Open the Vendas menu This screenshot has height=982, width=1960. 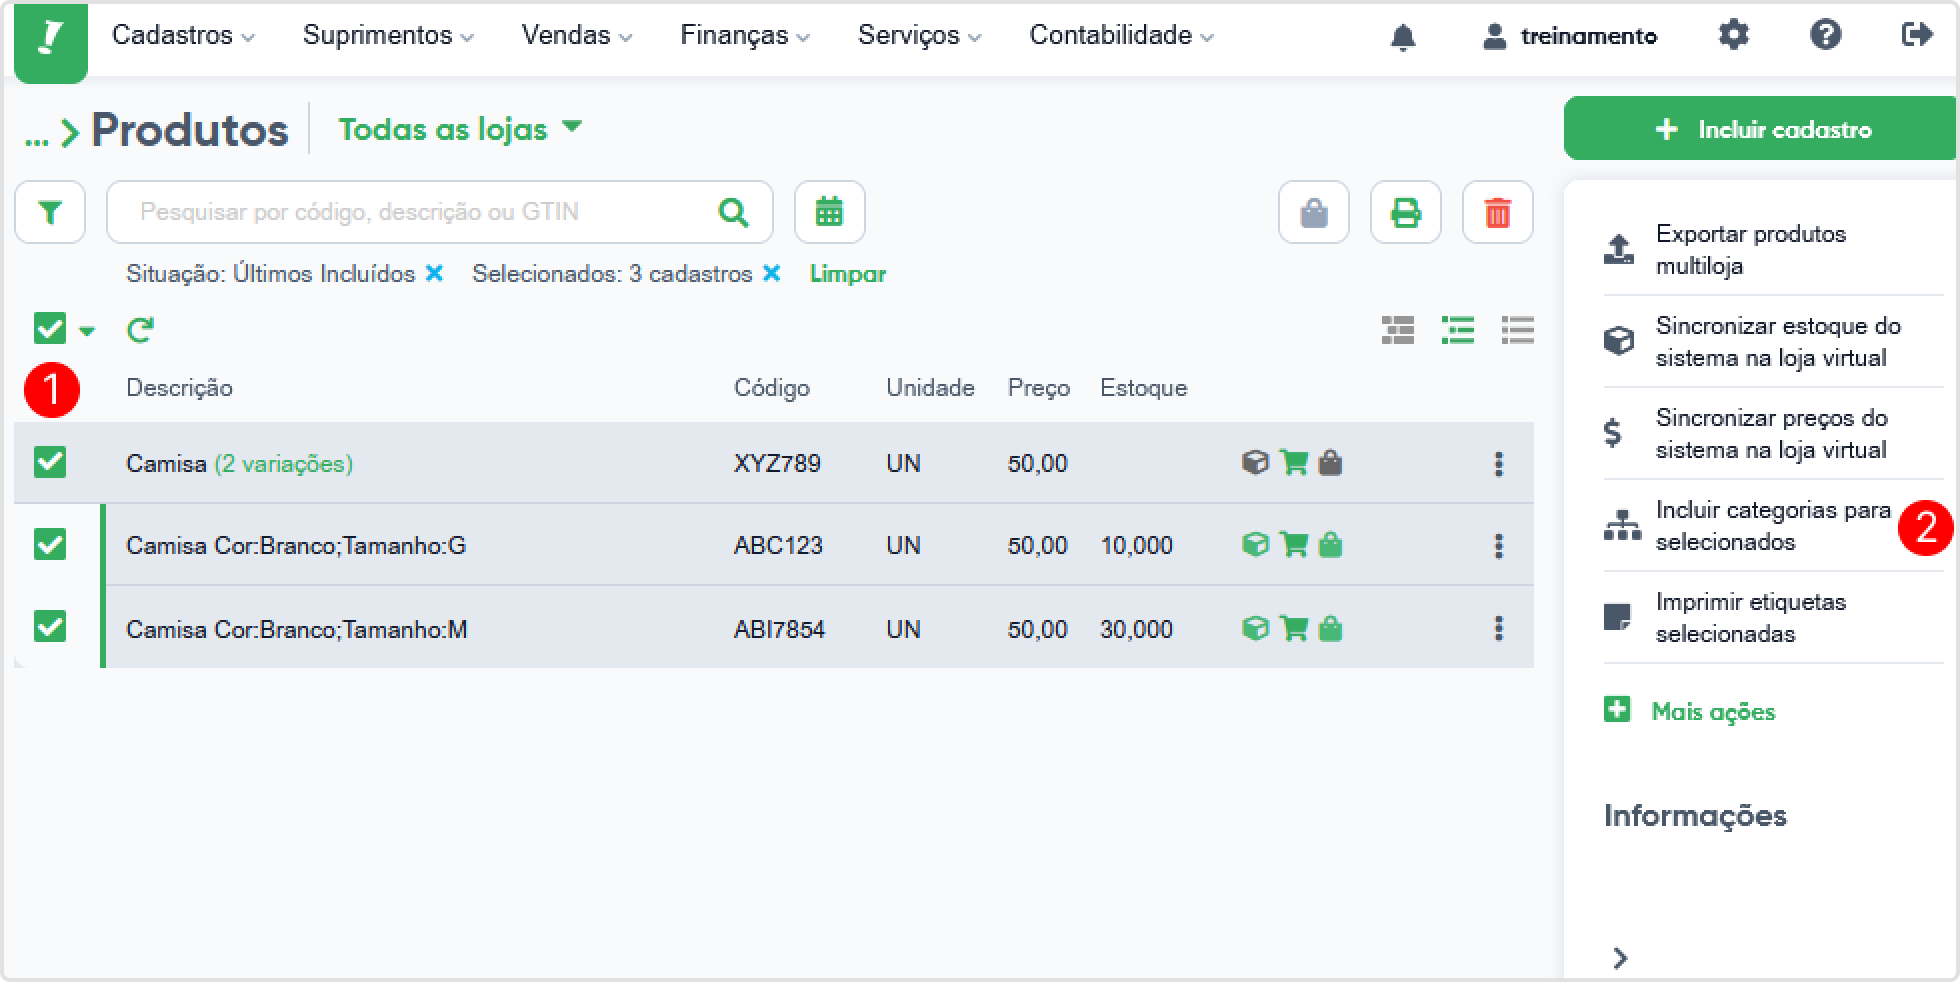tap(577, 35)
